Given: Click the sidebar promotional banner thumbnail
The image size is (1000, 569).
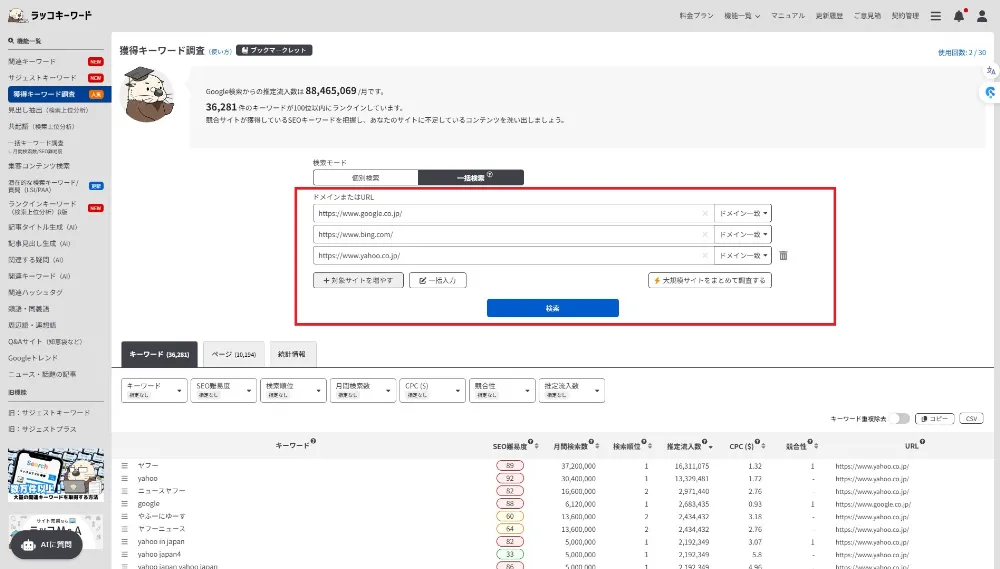Looking at the screenshot, I should tap(55, 475).
